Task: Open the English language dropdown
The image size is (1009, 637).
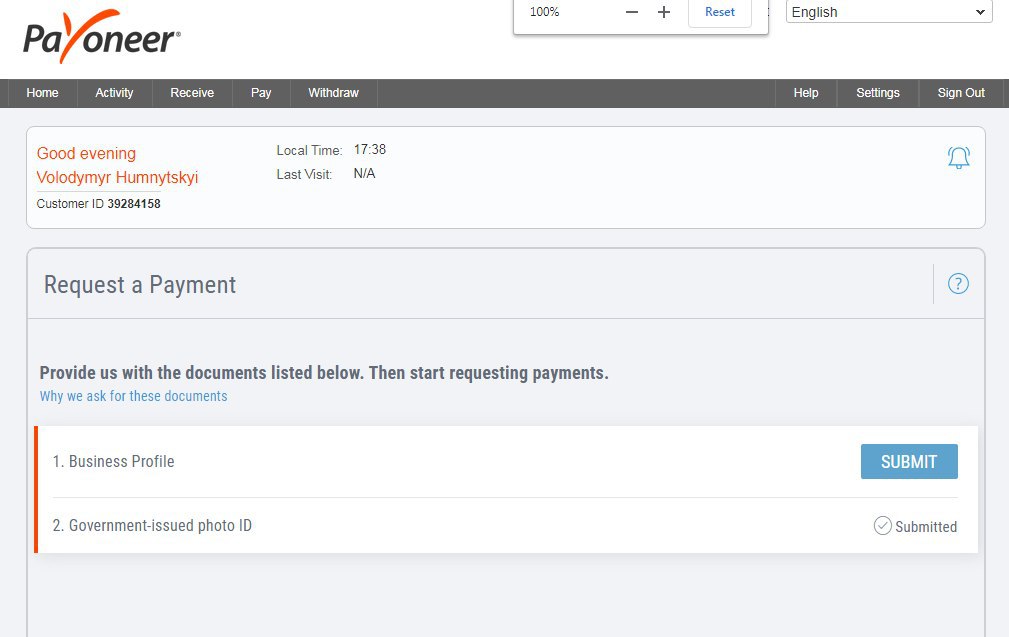Action: click(x=889, y=12)
